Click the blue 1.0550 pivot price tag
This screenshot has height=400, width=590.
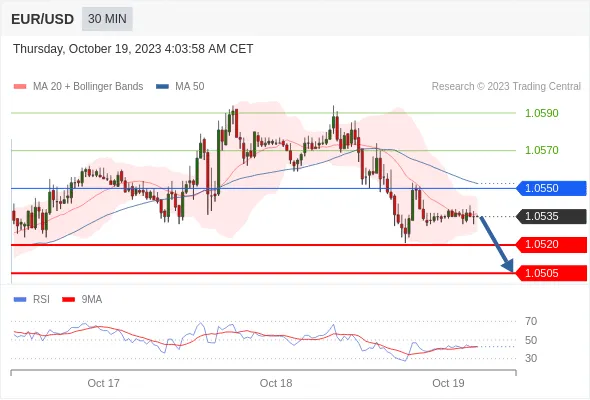pos(551,188)
